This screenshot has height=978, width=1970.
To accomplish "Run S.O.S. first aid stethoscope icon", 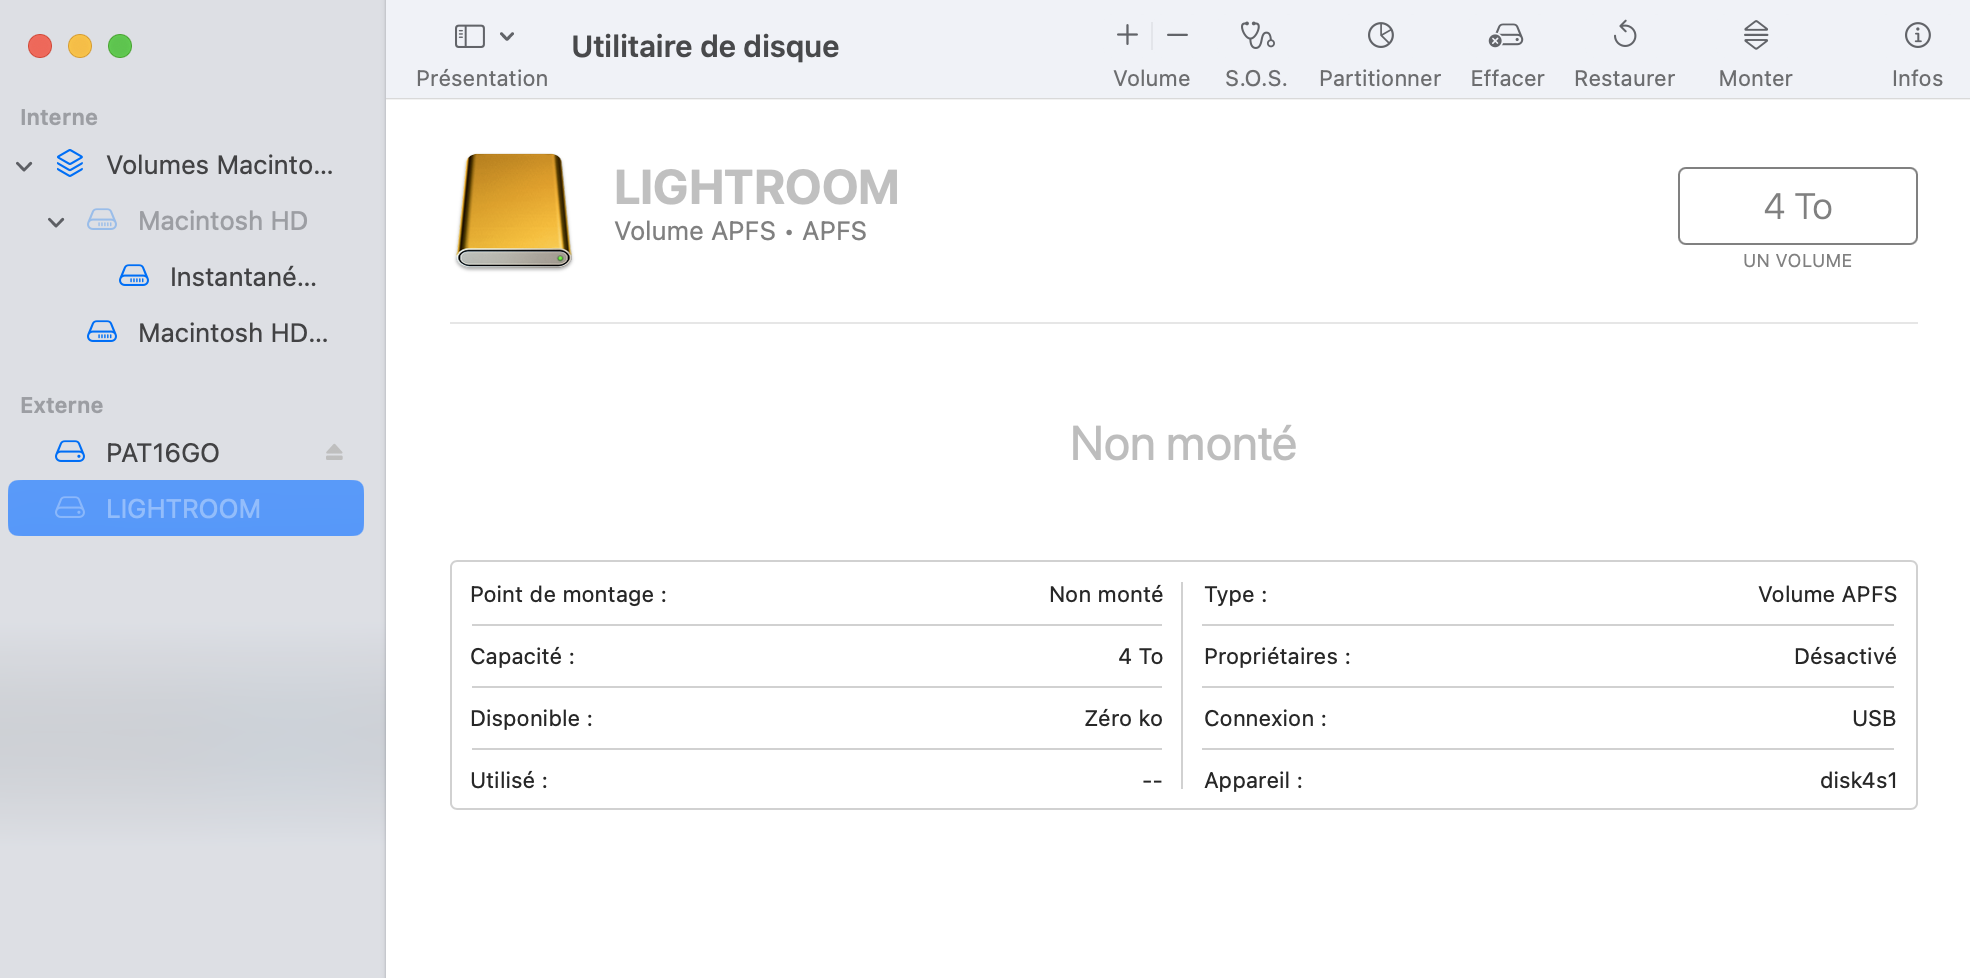I will (1257, 35).
